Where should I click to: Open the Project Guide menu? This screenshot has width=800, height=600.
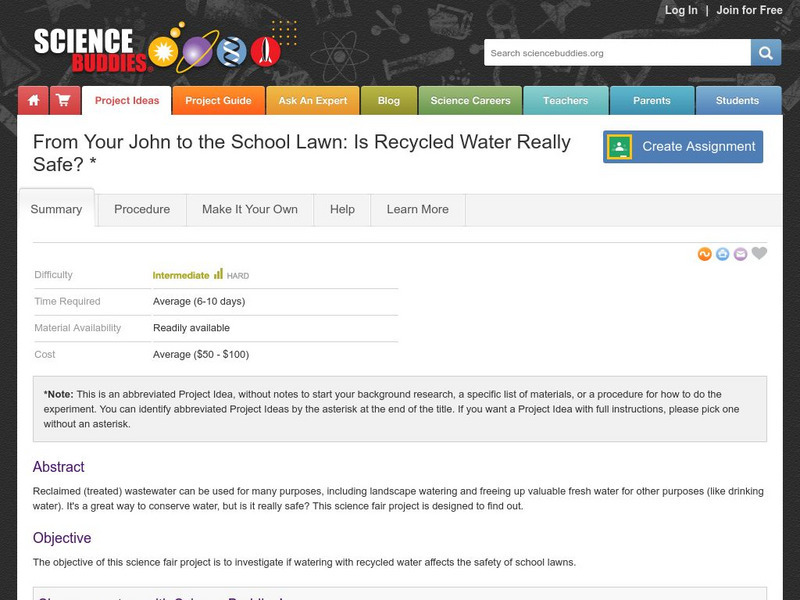tap(218, 101)
